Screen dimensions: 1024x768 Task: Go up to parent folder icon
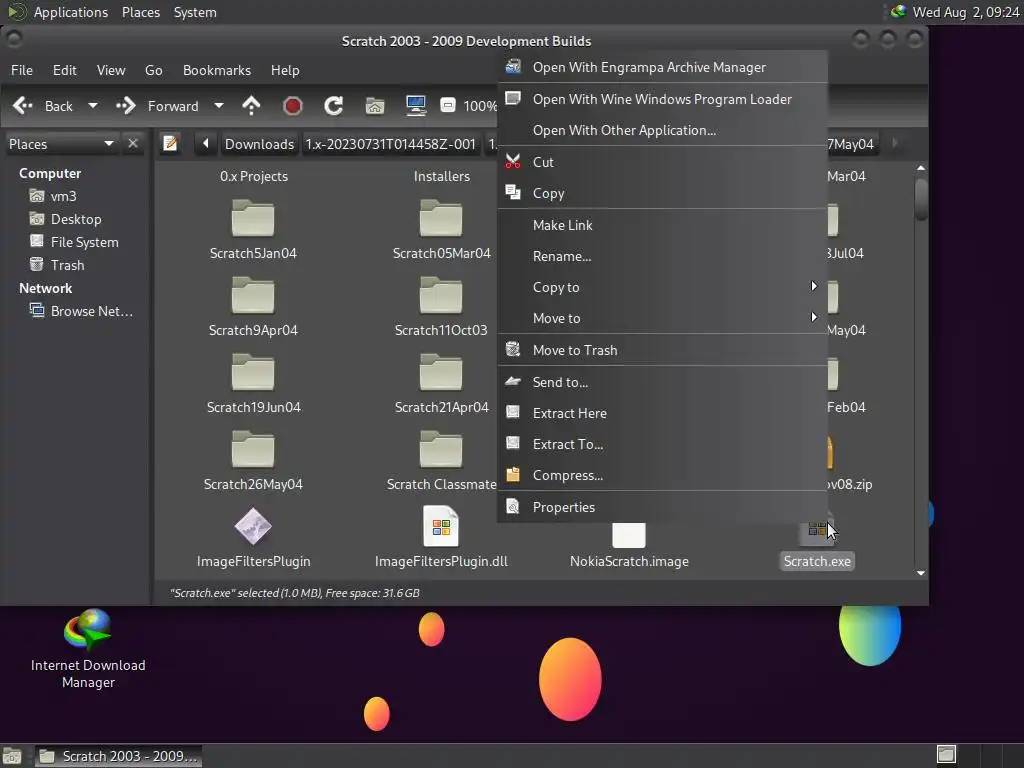(251, 106)
